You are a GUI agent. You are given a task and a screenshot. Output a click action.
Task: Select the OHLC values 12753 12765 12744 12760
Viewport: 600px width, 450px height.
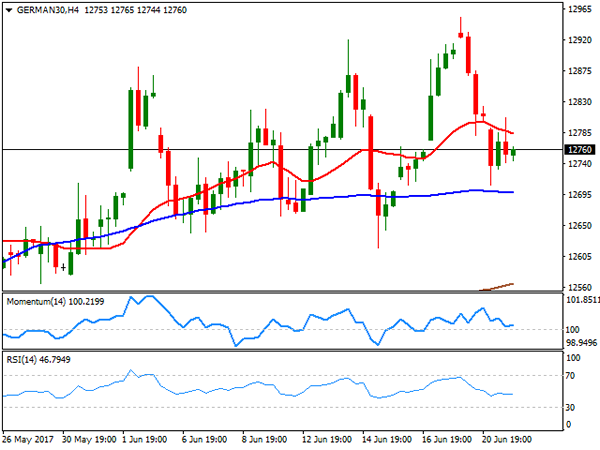click(x=135, y=10)
